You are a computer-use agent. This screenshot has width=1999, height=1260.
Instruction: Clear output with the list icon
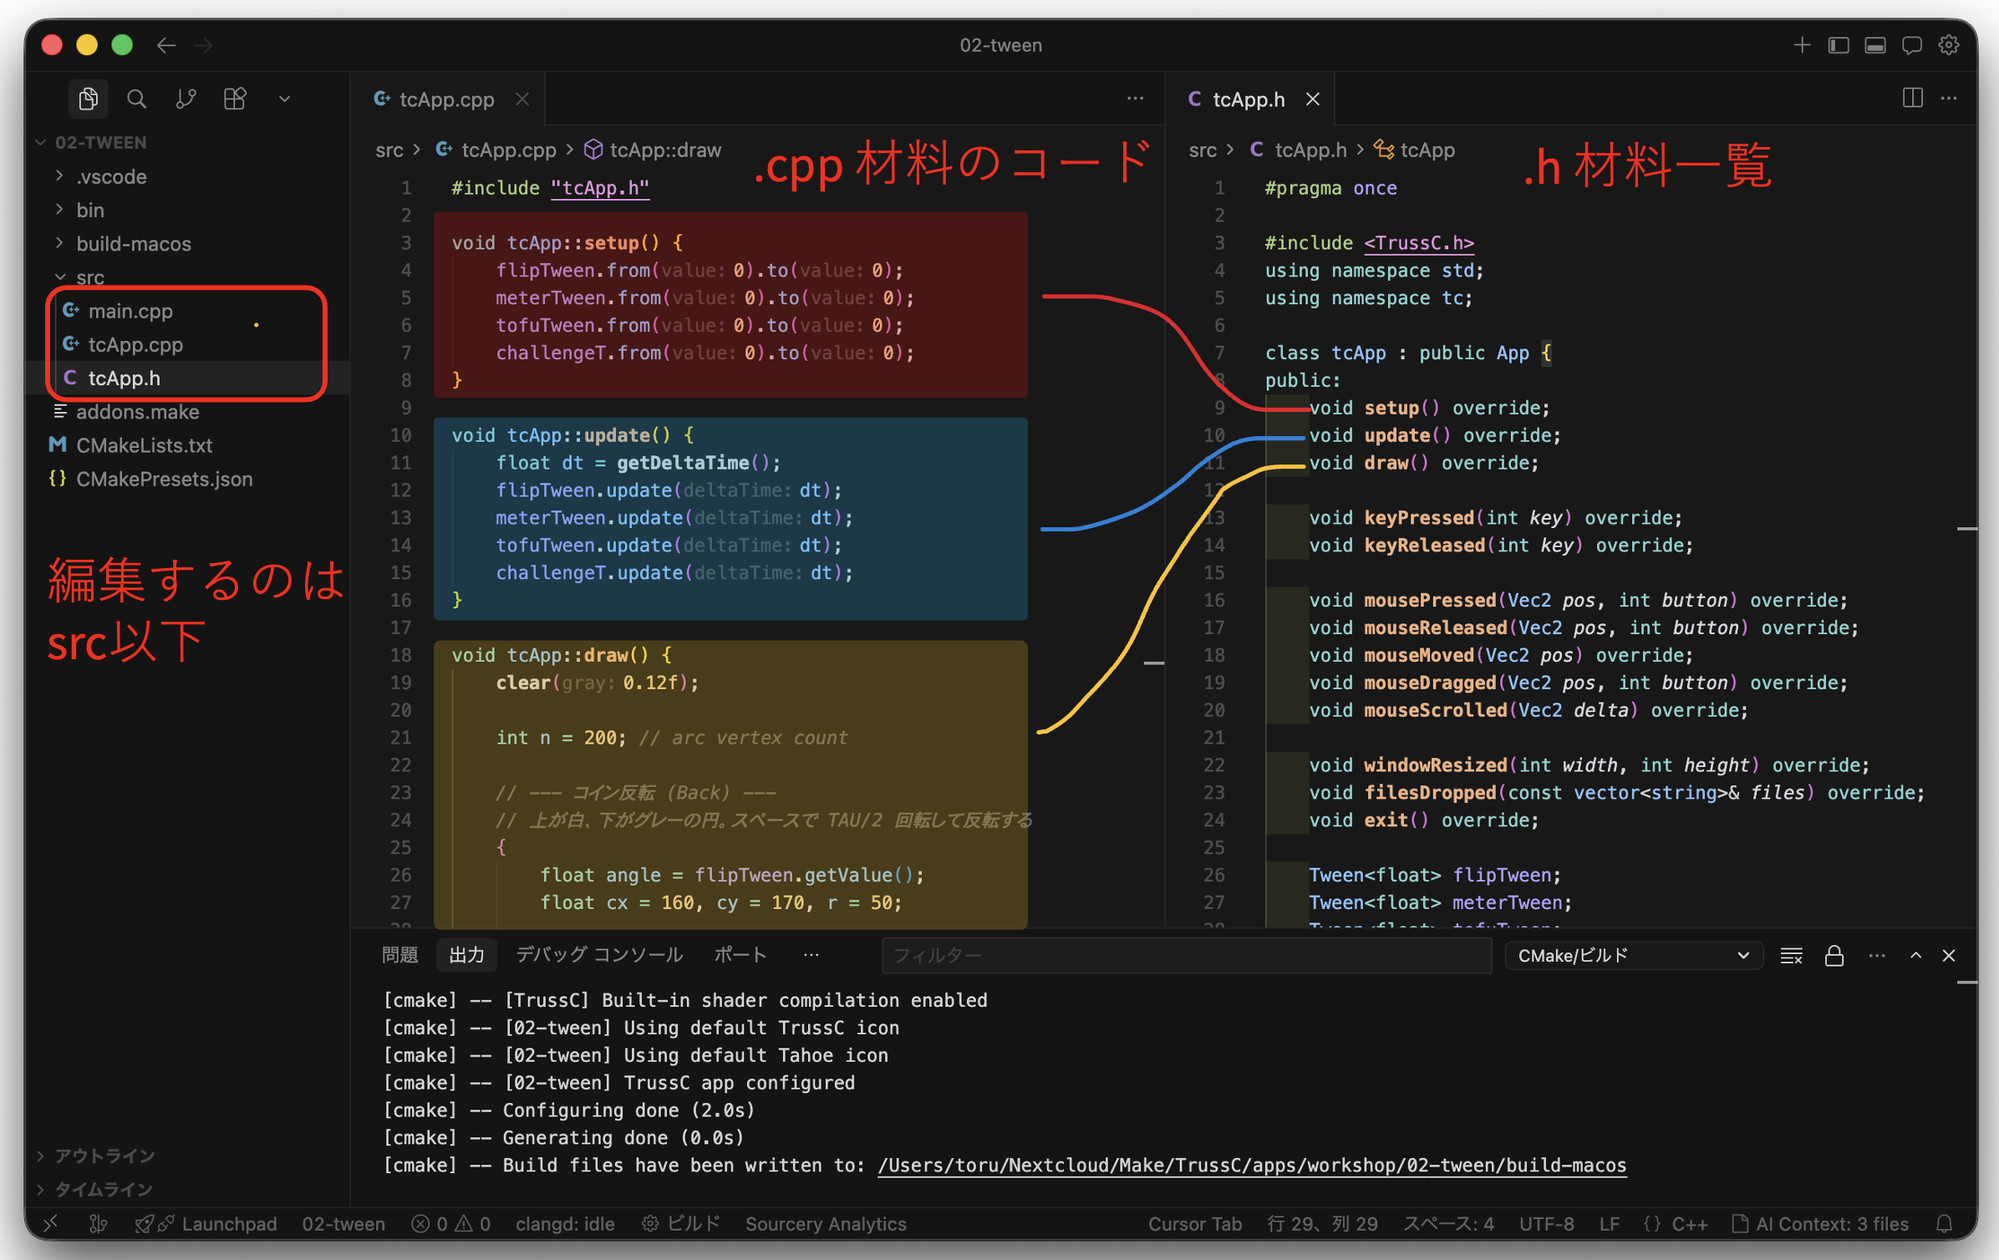(1791, 955)
